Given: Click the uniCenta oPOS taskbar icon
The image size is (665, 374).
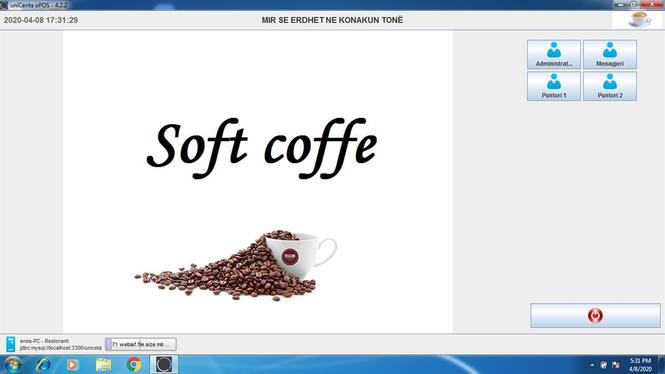Looking at the screenshot, I should (x=164, y=365).
